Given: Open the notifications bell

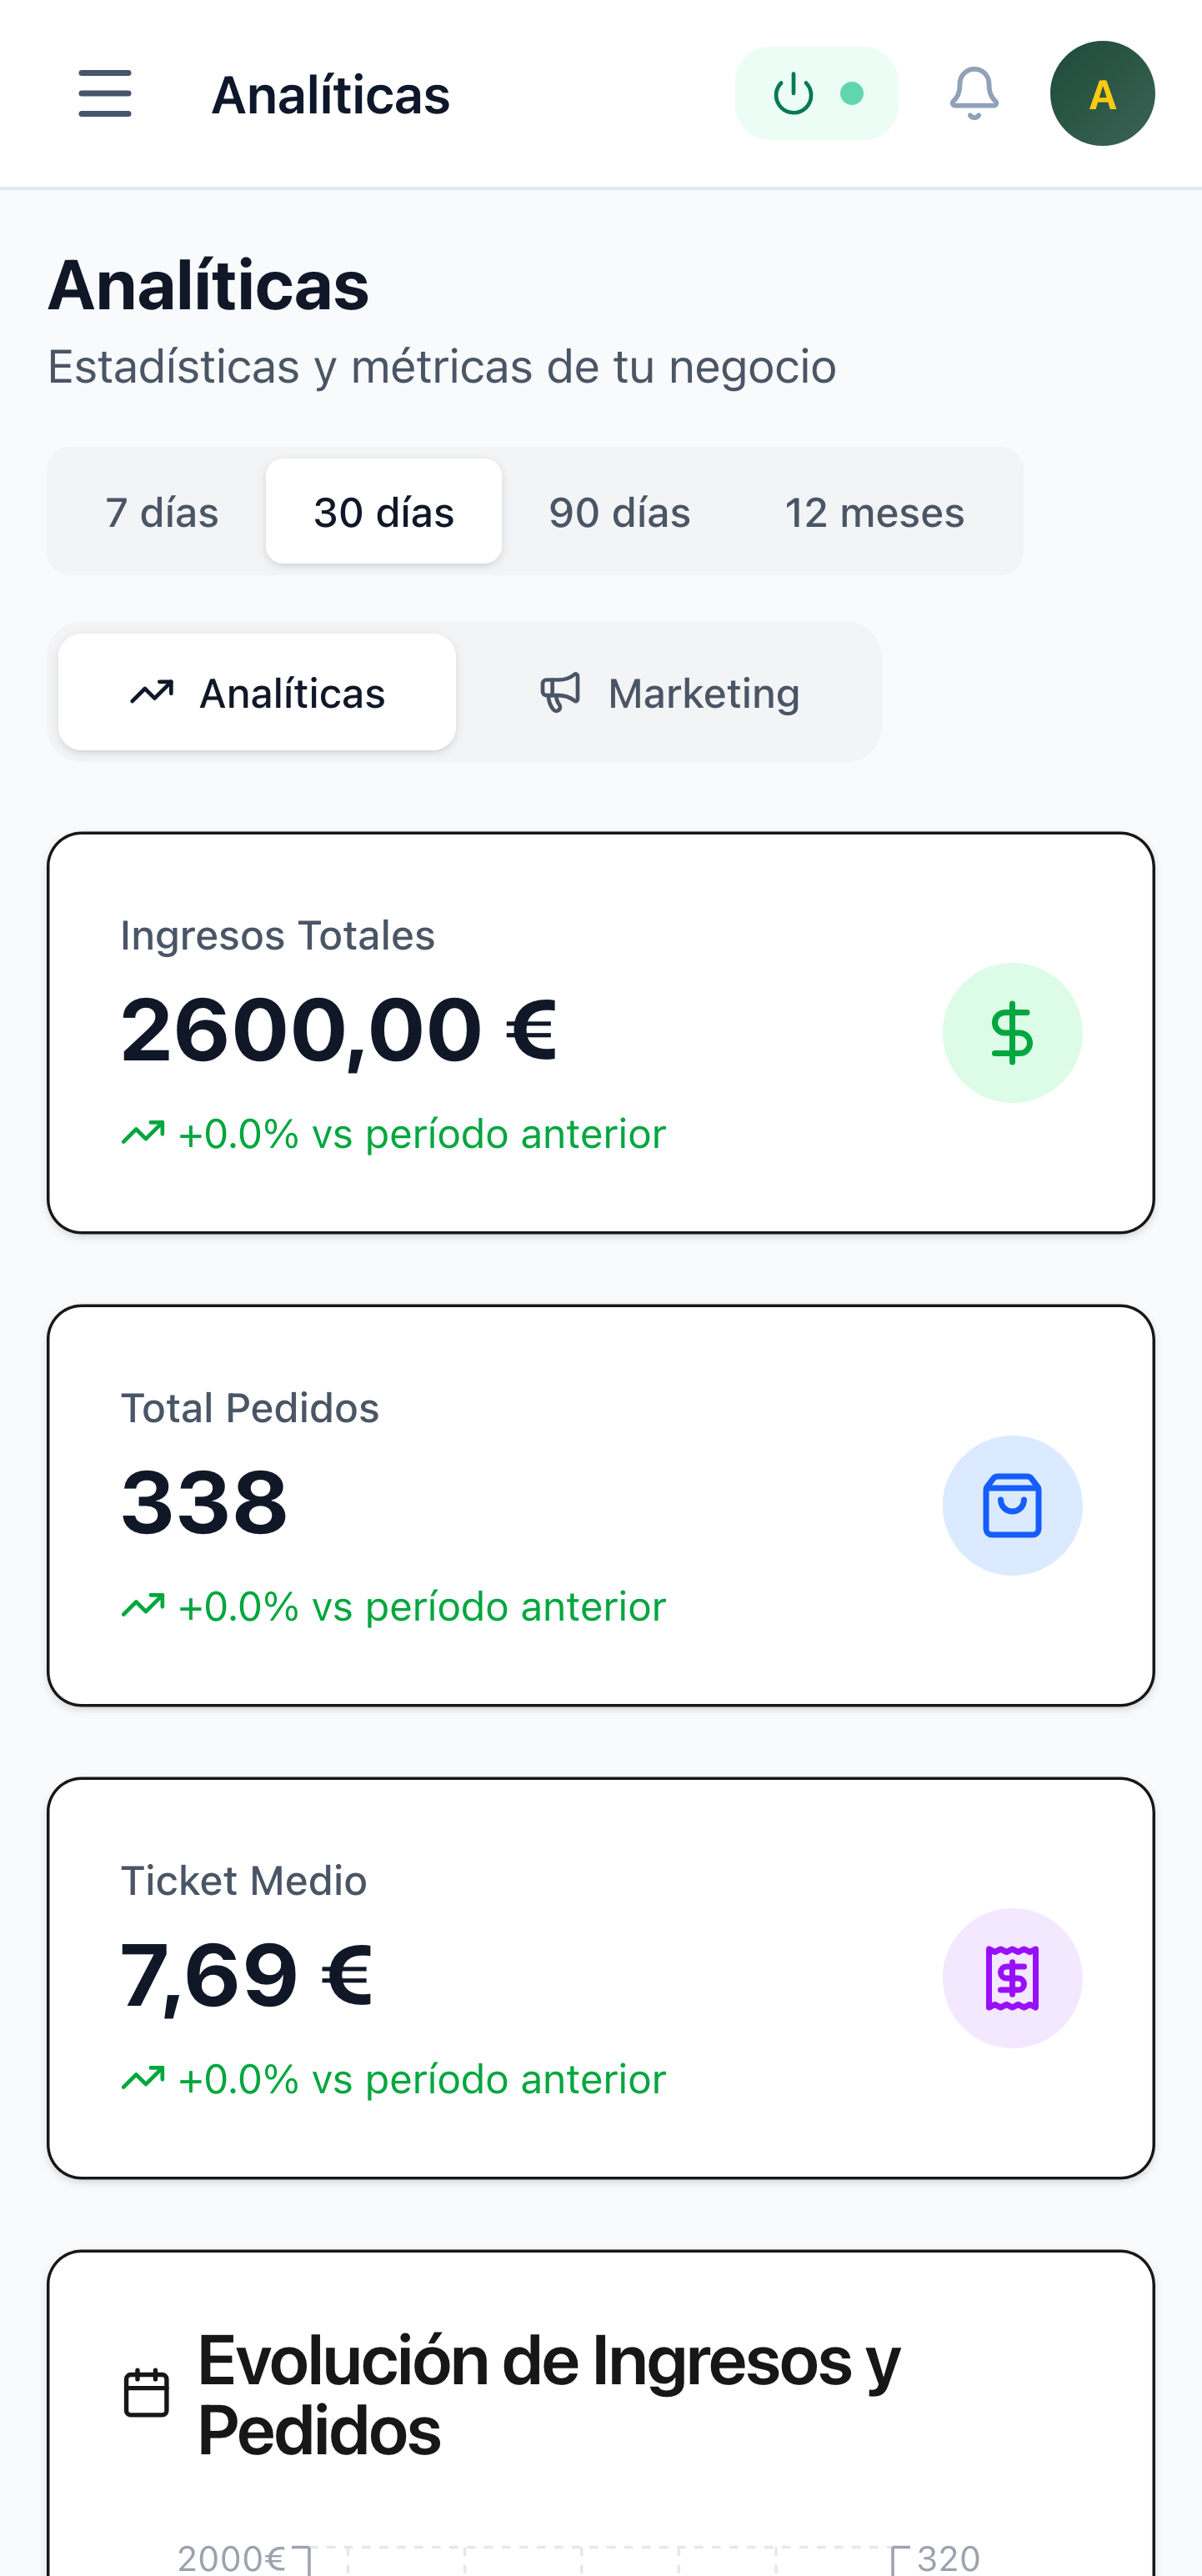Looking at the screenshot, I should click(973, 94).
